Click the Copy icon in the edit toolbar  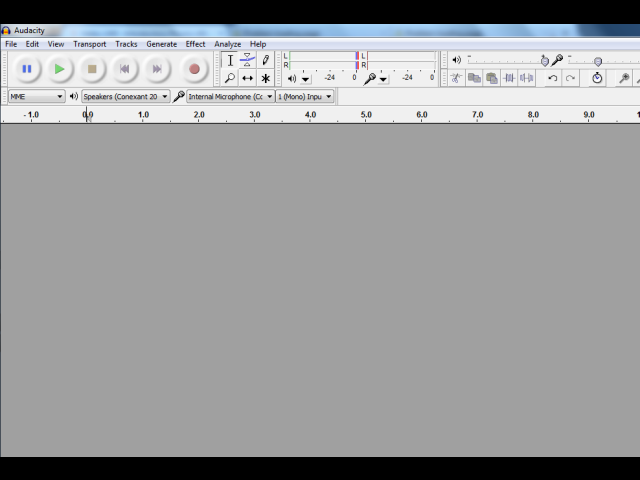(x=474, y=78)
